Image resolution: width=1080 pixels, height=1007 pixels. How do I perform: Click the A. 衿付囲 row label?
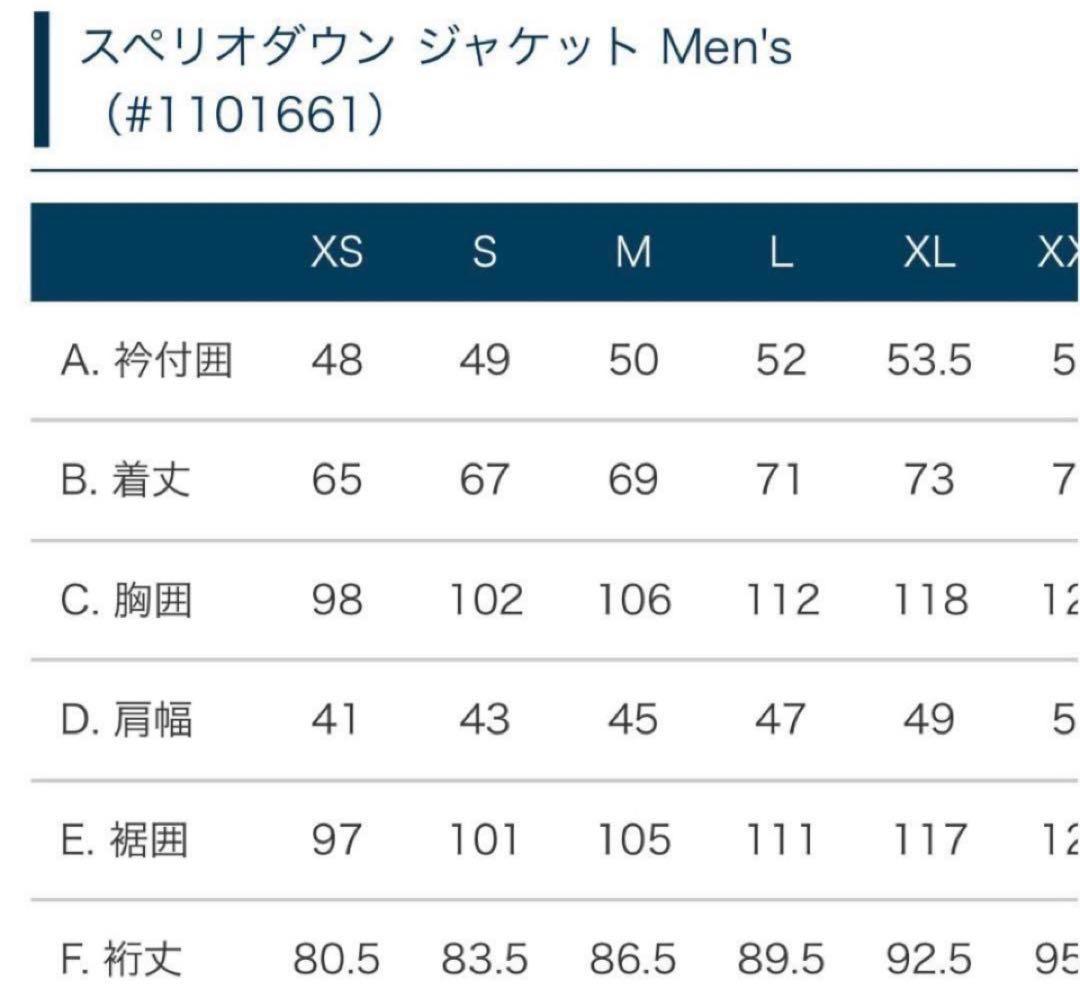146,360
